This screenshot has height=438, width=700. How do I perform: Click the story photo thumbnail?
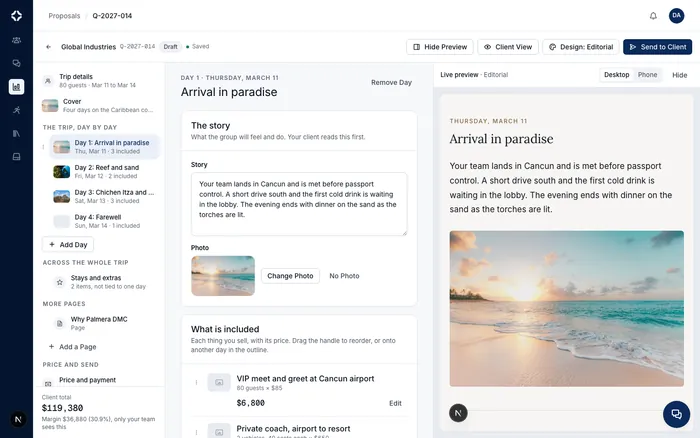click(x=223, y=276)
